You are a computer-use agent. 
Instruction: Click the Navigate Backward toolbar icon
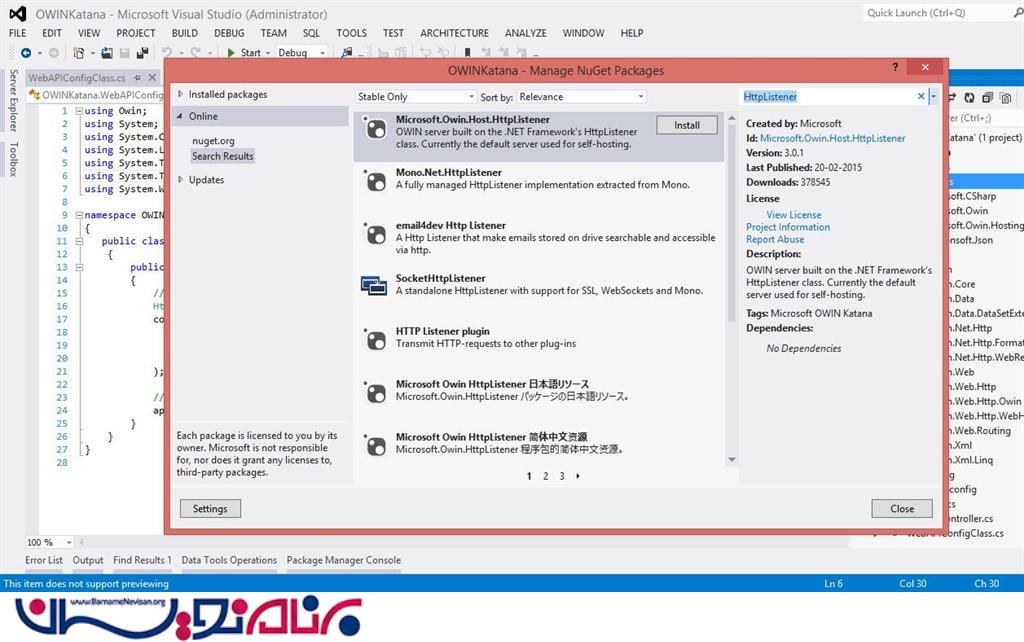(x=25, y=53)
